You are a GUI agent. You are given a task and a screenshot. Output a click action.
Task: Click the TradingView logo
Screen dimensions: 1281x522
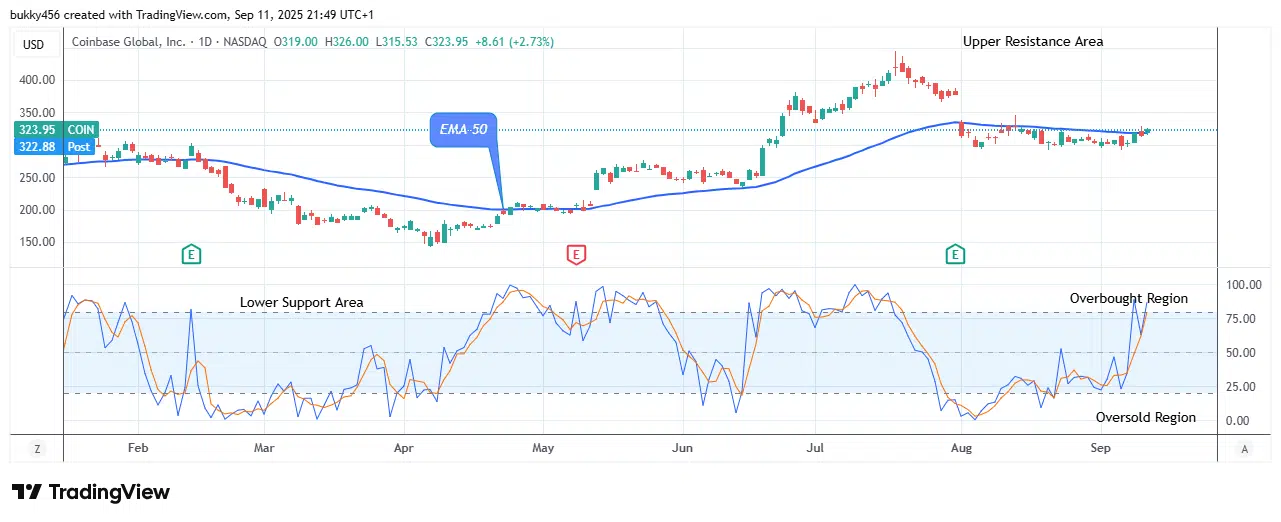tap(91, 492)
